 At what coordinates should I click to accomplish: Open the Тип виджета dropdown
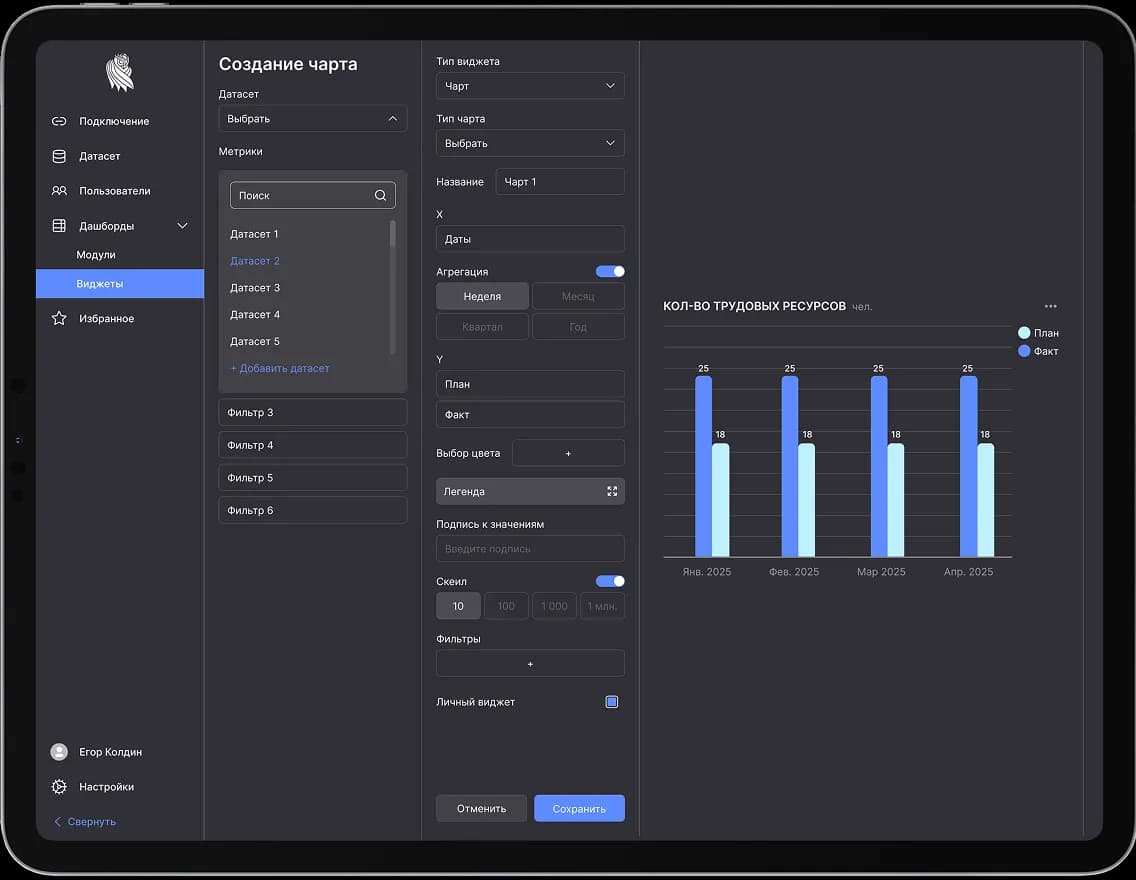point(530,86)
